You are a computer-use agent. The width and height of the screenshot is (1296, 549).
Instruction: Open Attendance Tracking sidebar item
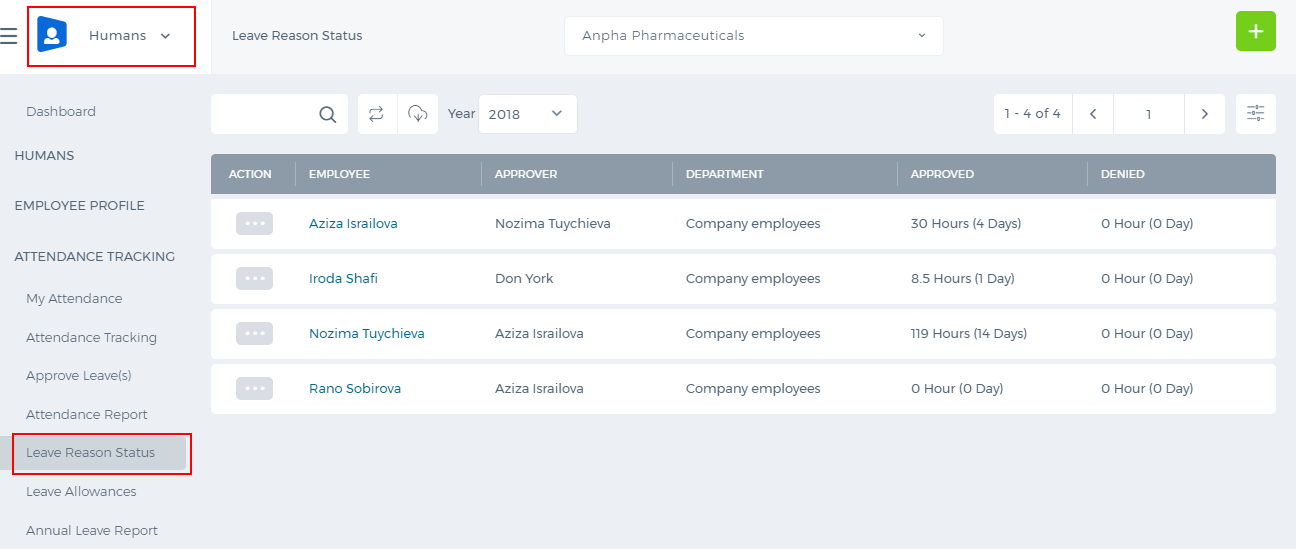[91, 338]
